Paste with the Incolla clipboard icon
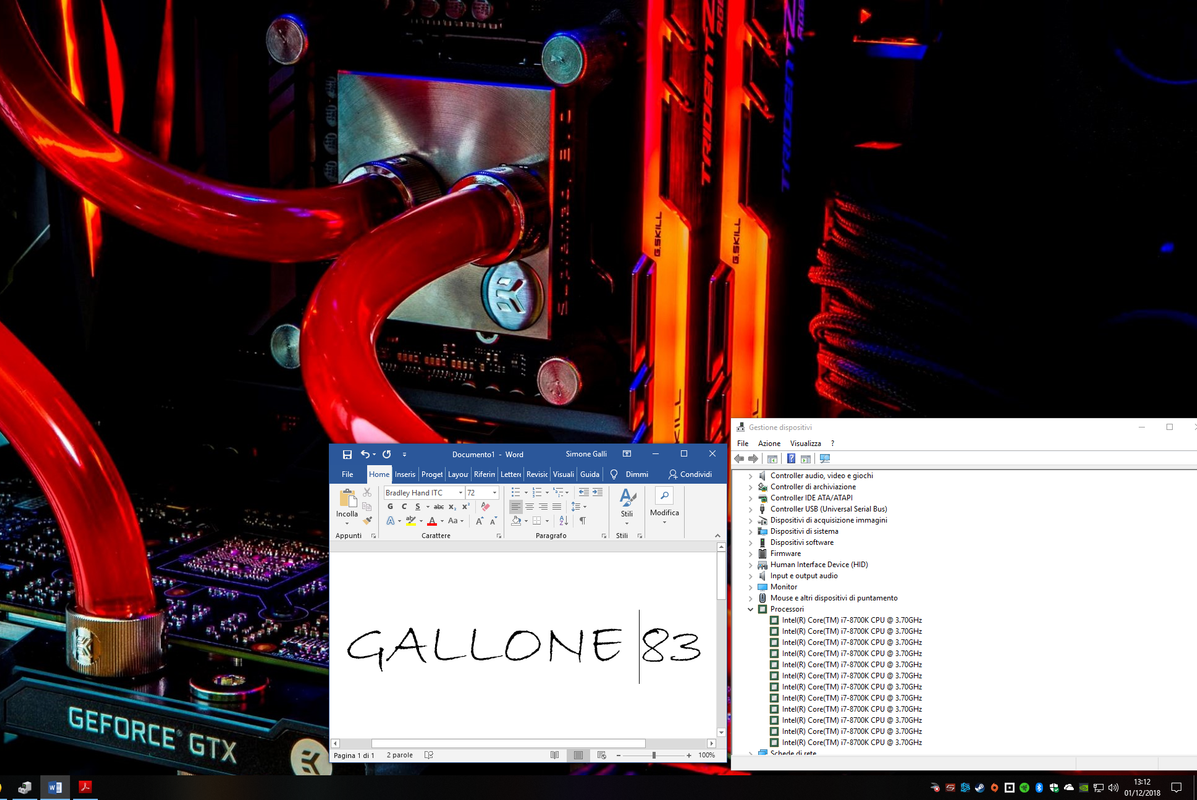1197x800 pixels. click(347, 499)
